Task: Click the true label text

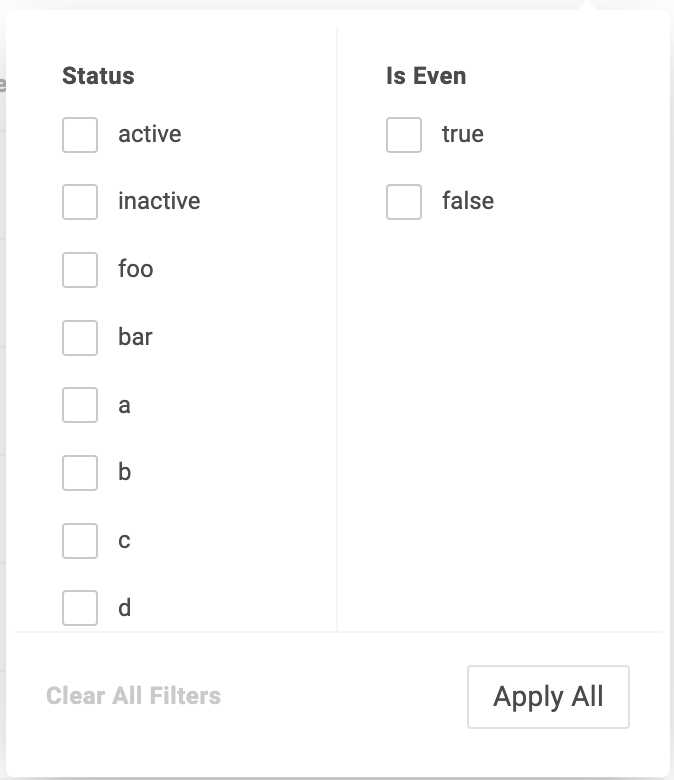Action: pos(463,134)
